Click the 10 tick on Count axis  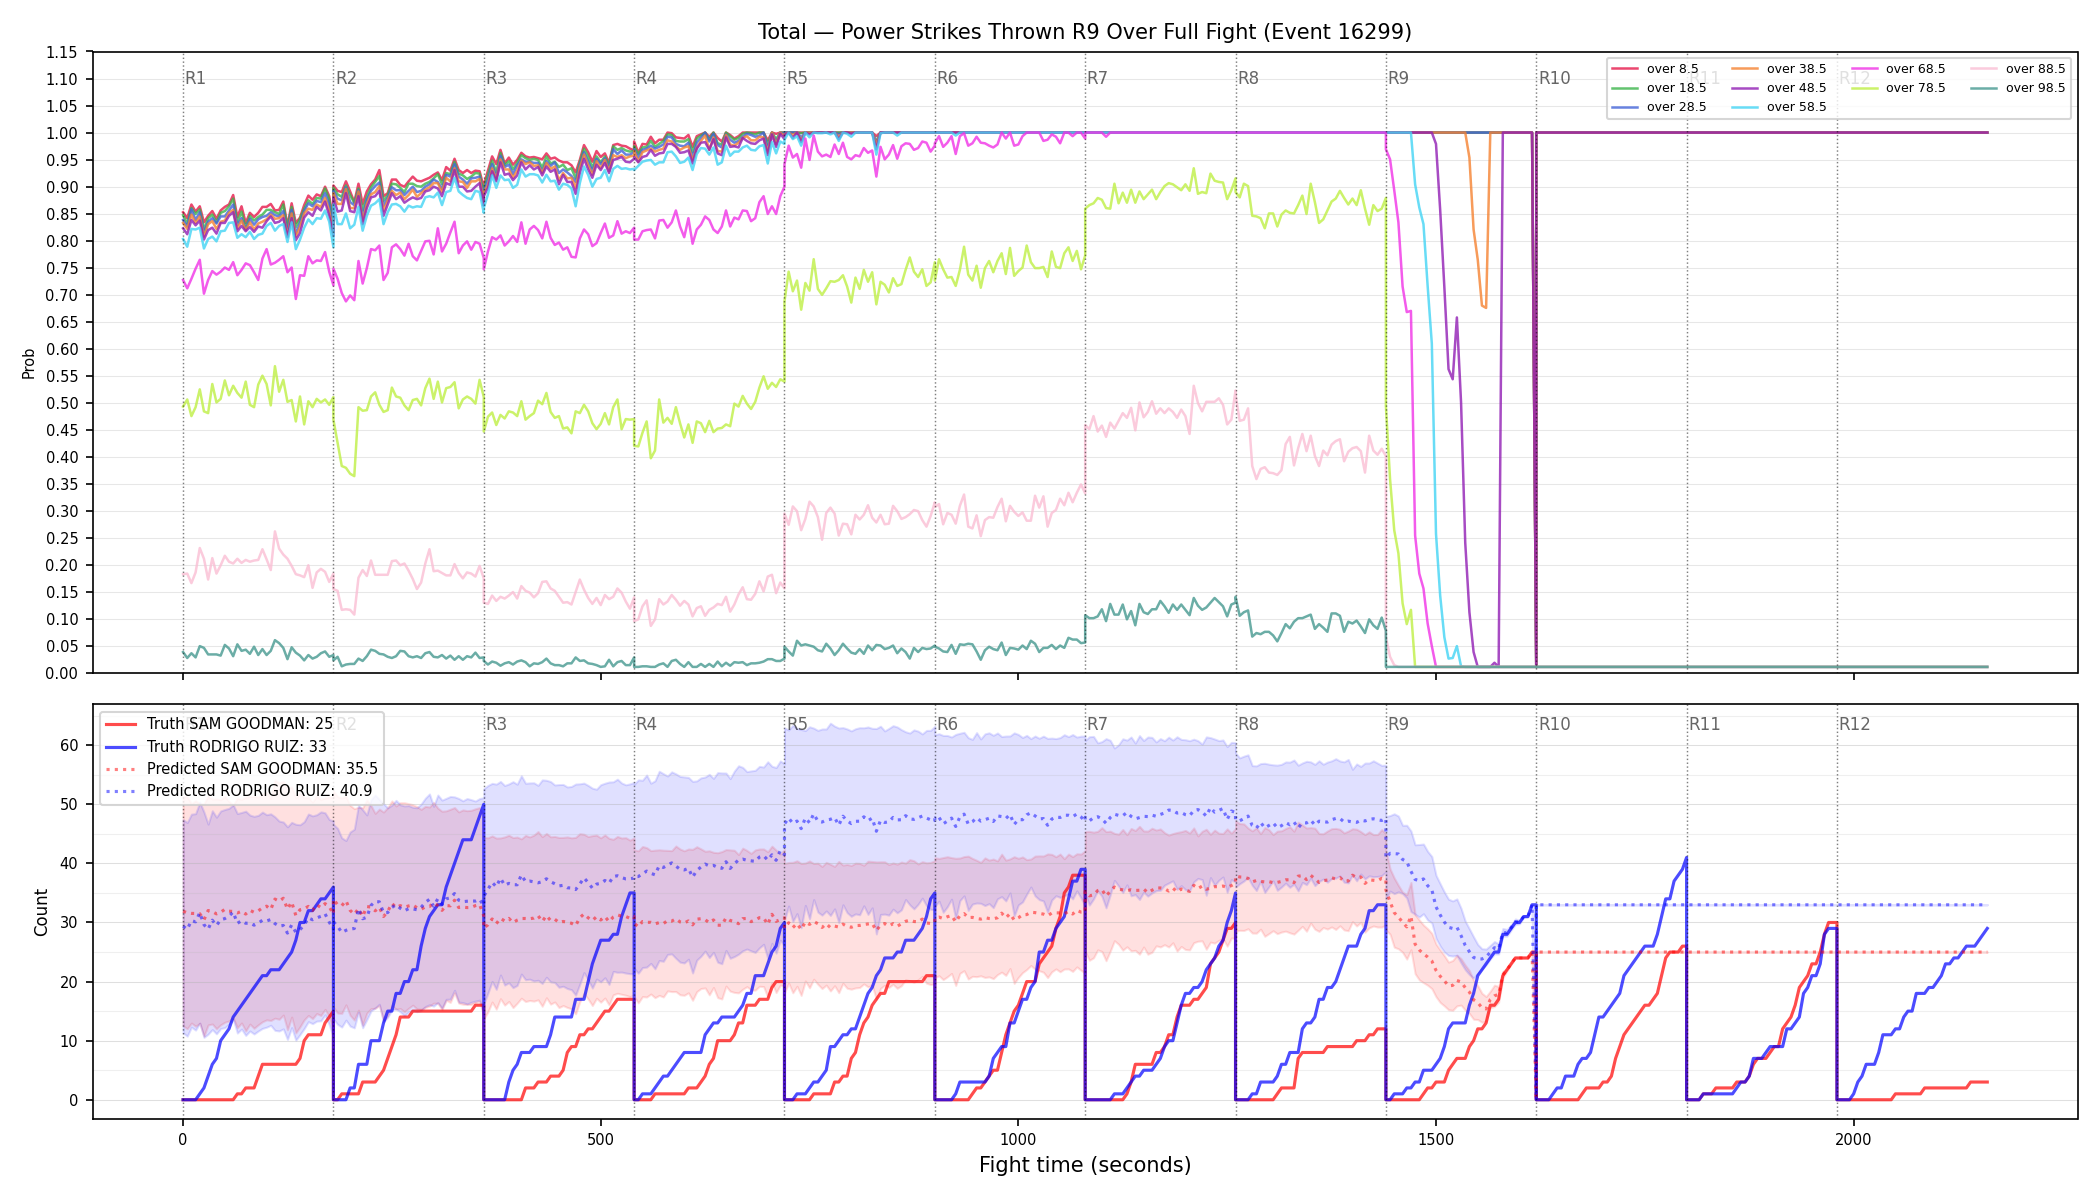(69, 1041)
